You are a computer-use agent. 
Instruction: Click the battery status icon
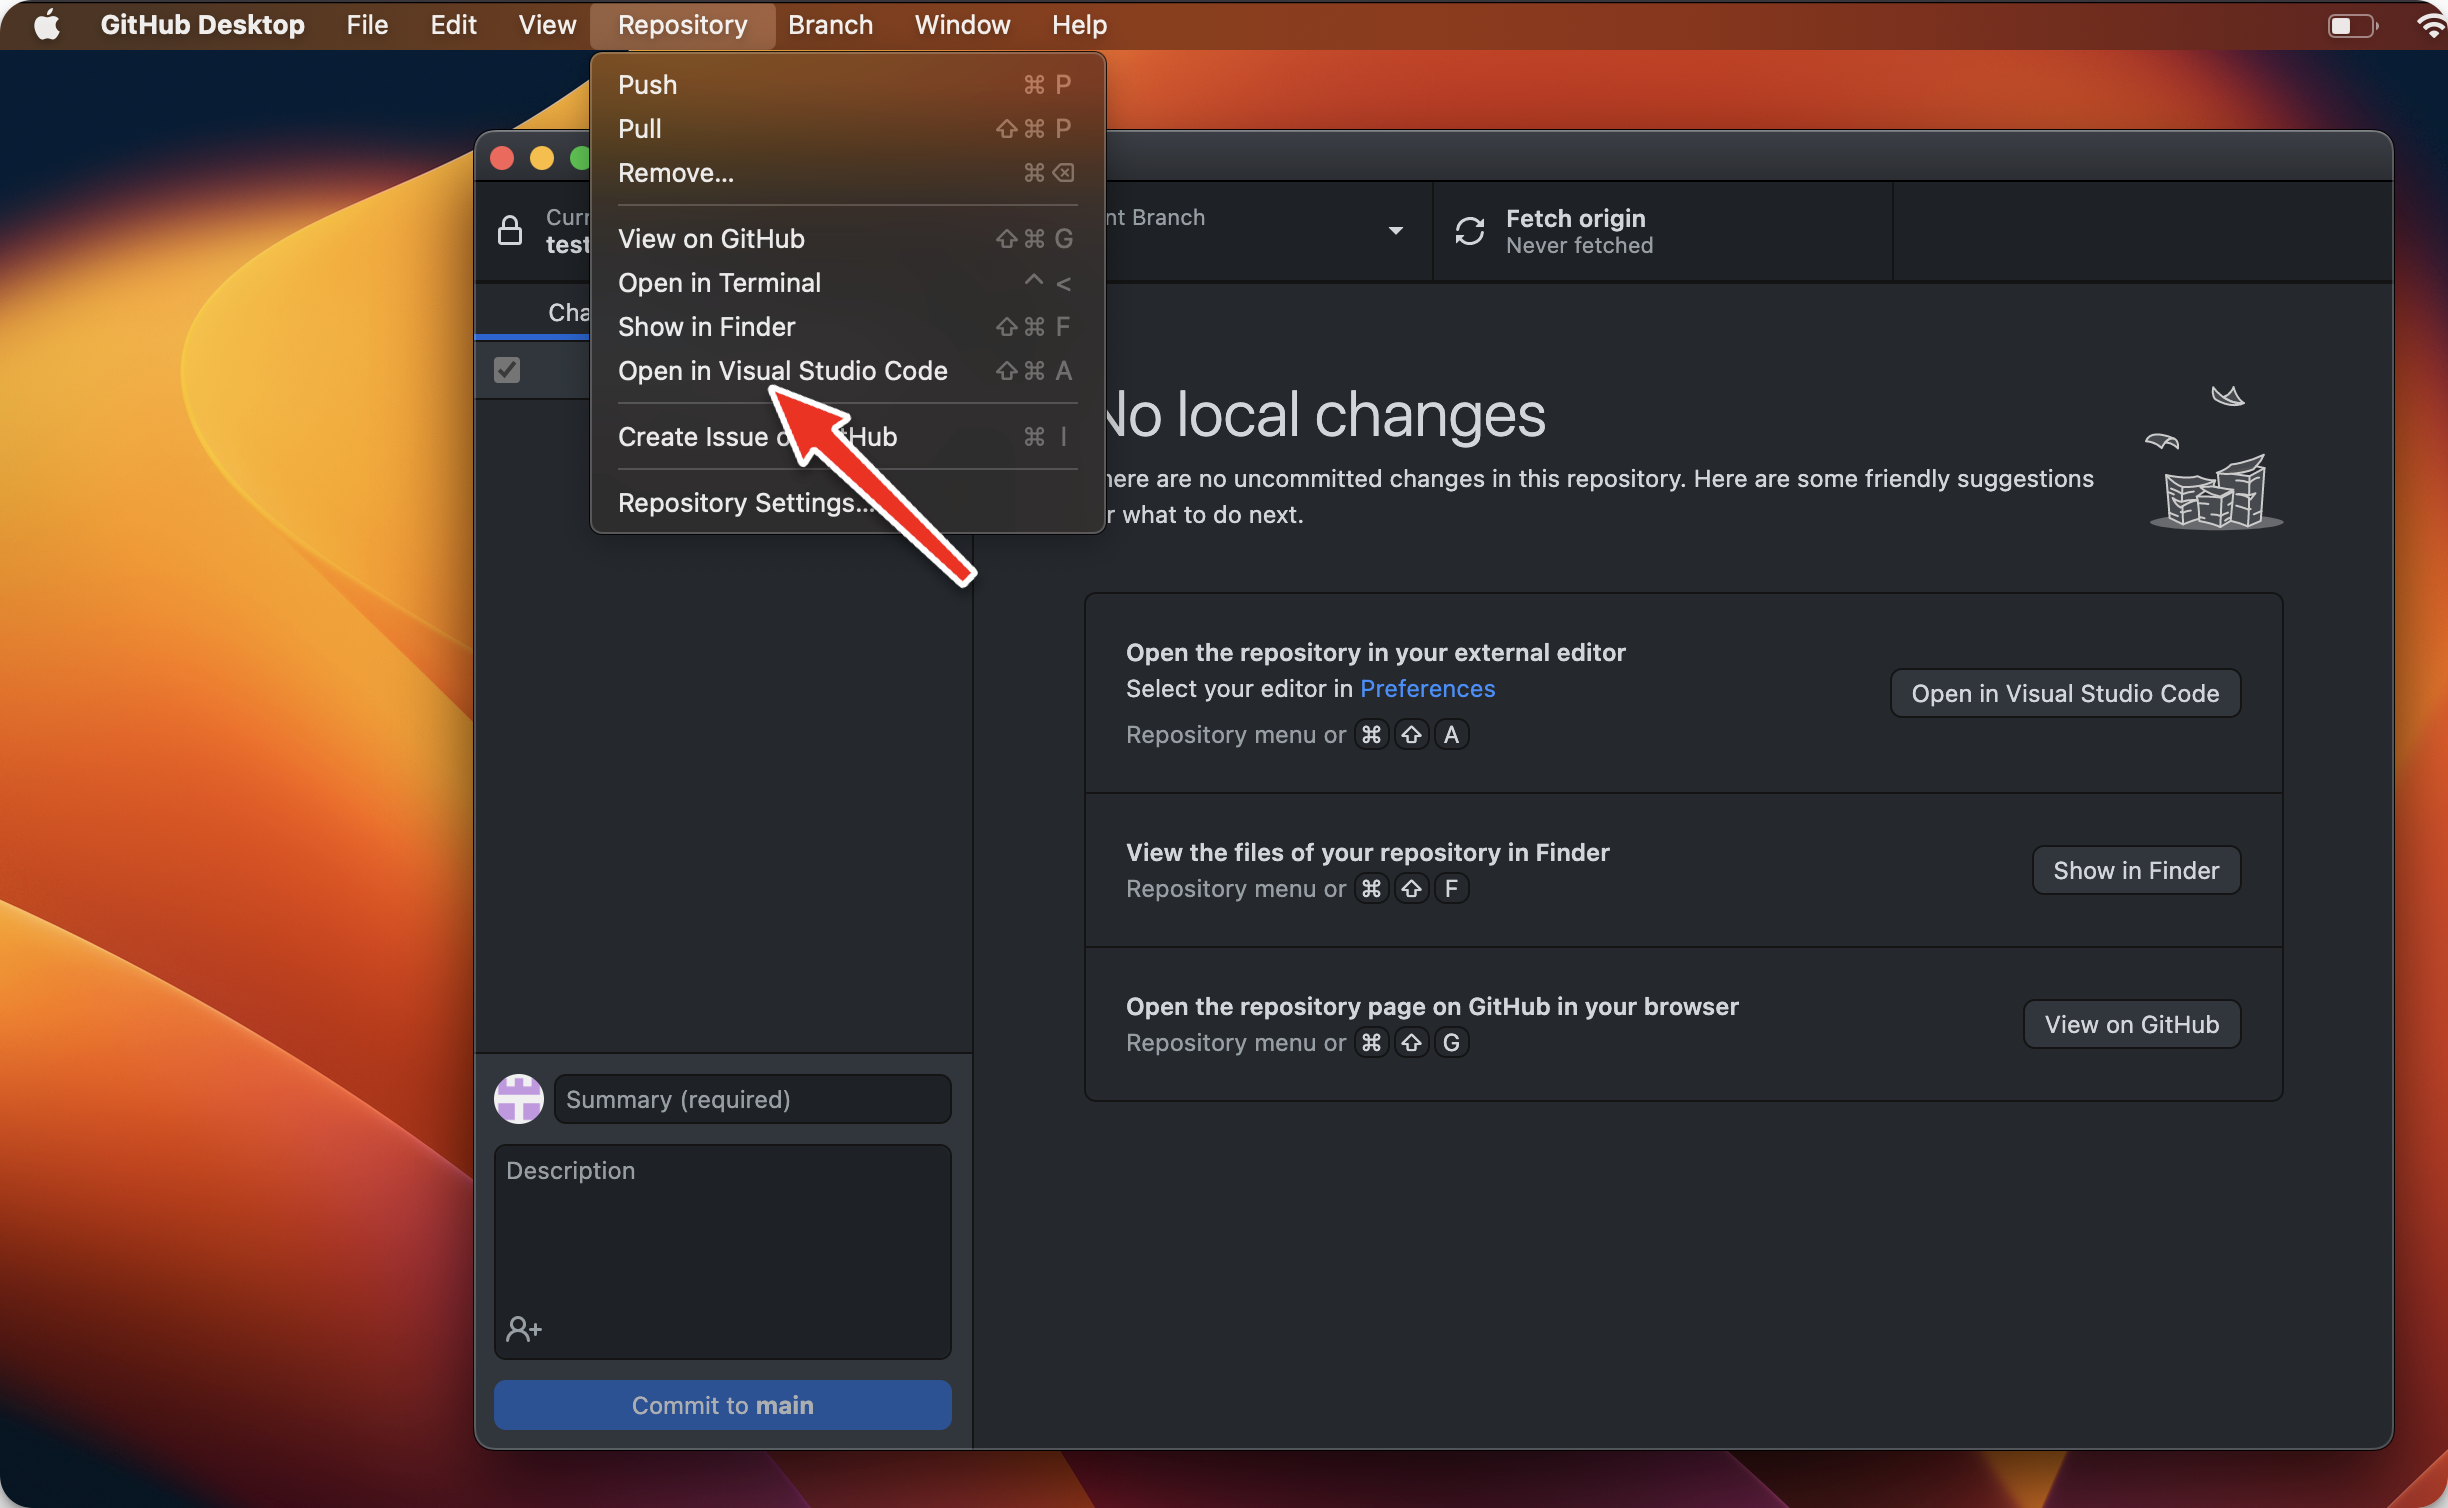(2351, 25)
